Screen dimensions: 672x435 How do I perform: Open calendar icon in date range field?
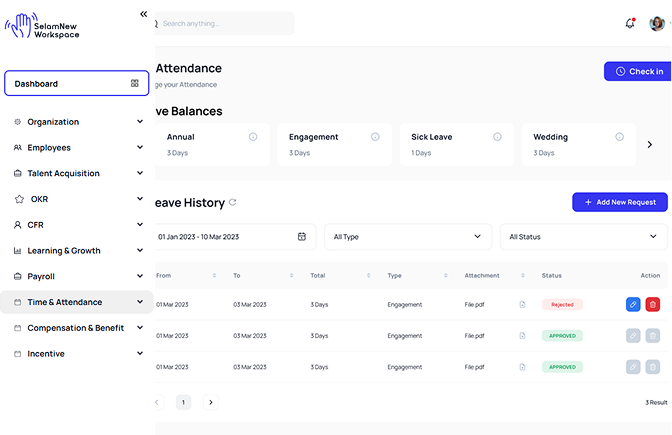[302, 237]
